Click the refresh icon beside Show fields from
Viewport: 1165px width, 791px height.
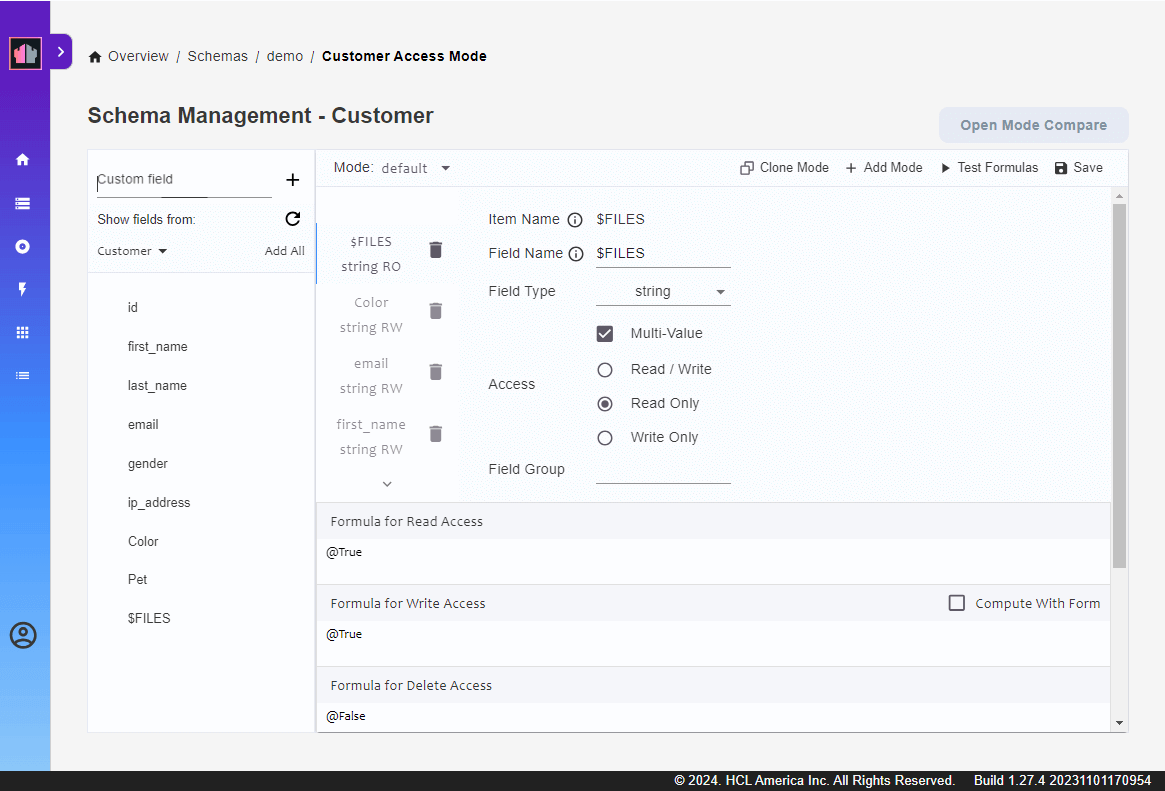click(x=293, y=219)
